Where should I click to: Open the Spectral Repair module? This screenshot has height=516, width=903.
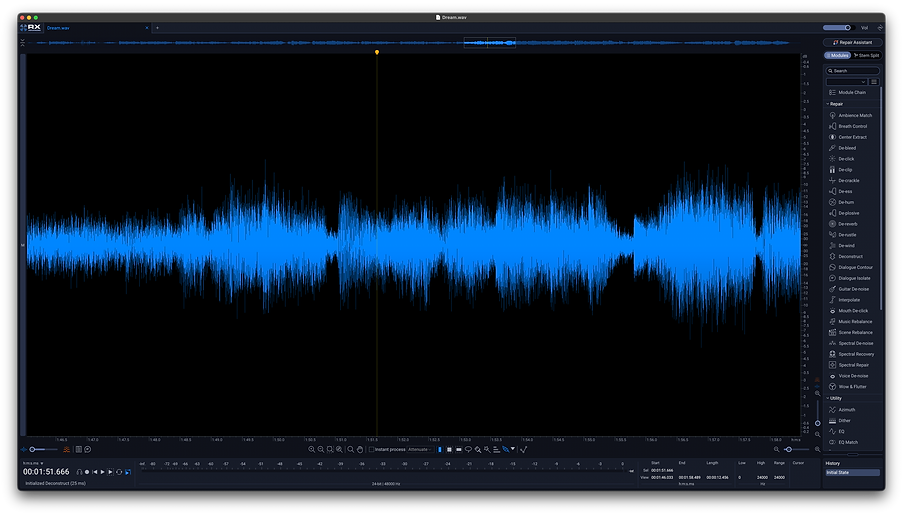[x=851, y=365]
